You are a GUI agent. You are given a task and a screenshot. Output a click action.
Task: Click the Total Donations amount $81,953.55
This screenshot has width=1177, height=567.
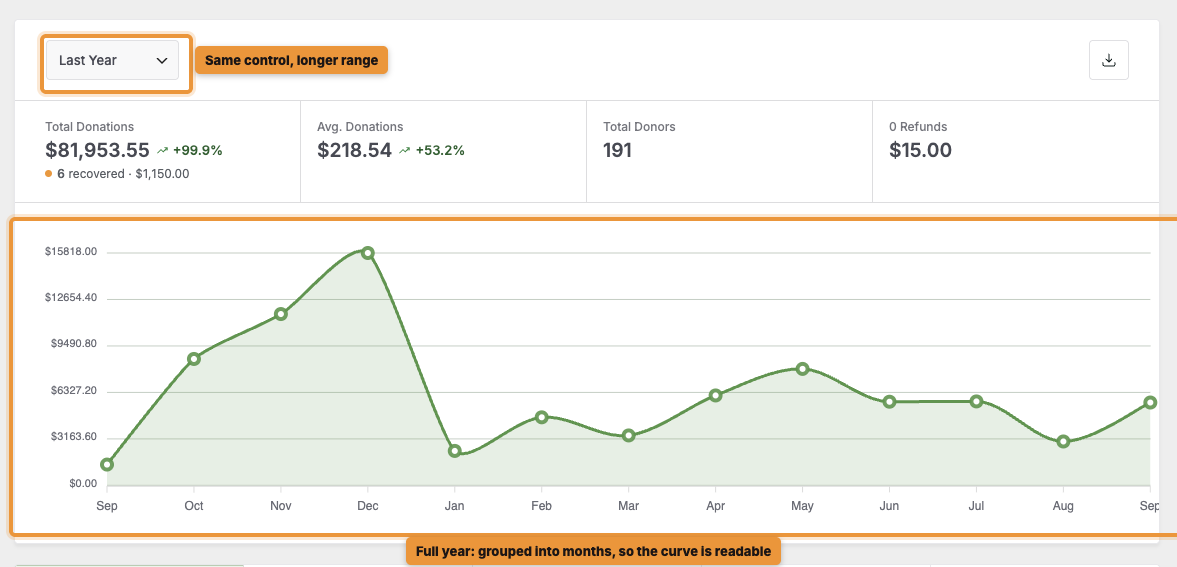(x=98, y=150)
